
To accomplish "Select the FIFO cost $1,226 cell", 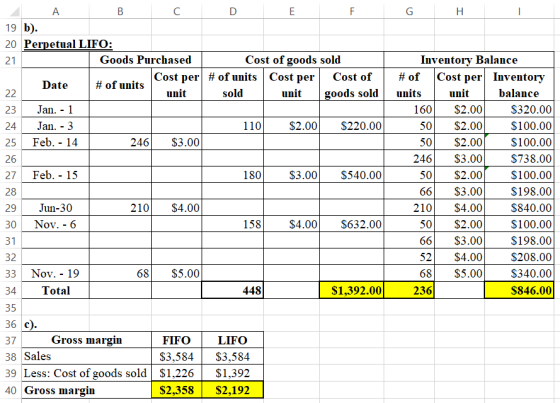I will tap(176, 373).
